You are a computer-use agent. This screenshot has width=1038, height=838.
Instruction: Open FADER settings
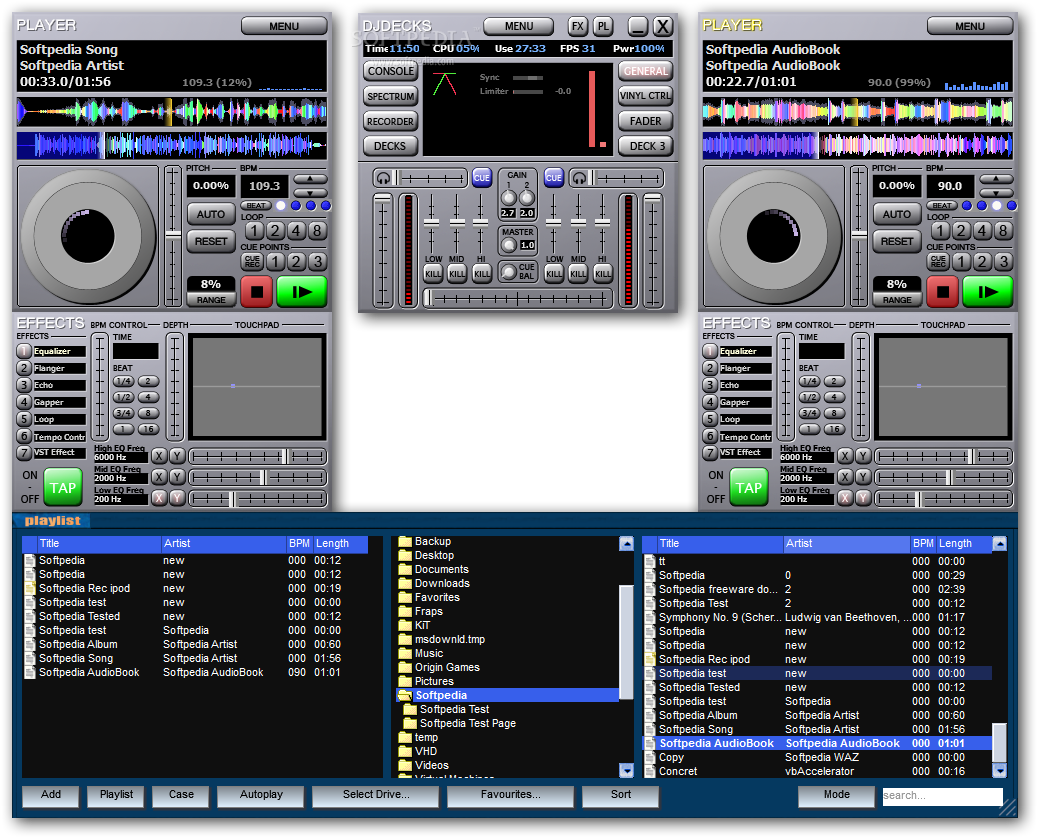point(645,121)
